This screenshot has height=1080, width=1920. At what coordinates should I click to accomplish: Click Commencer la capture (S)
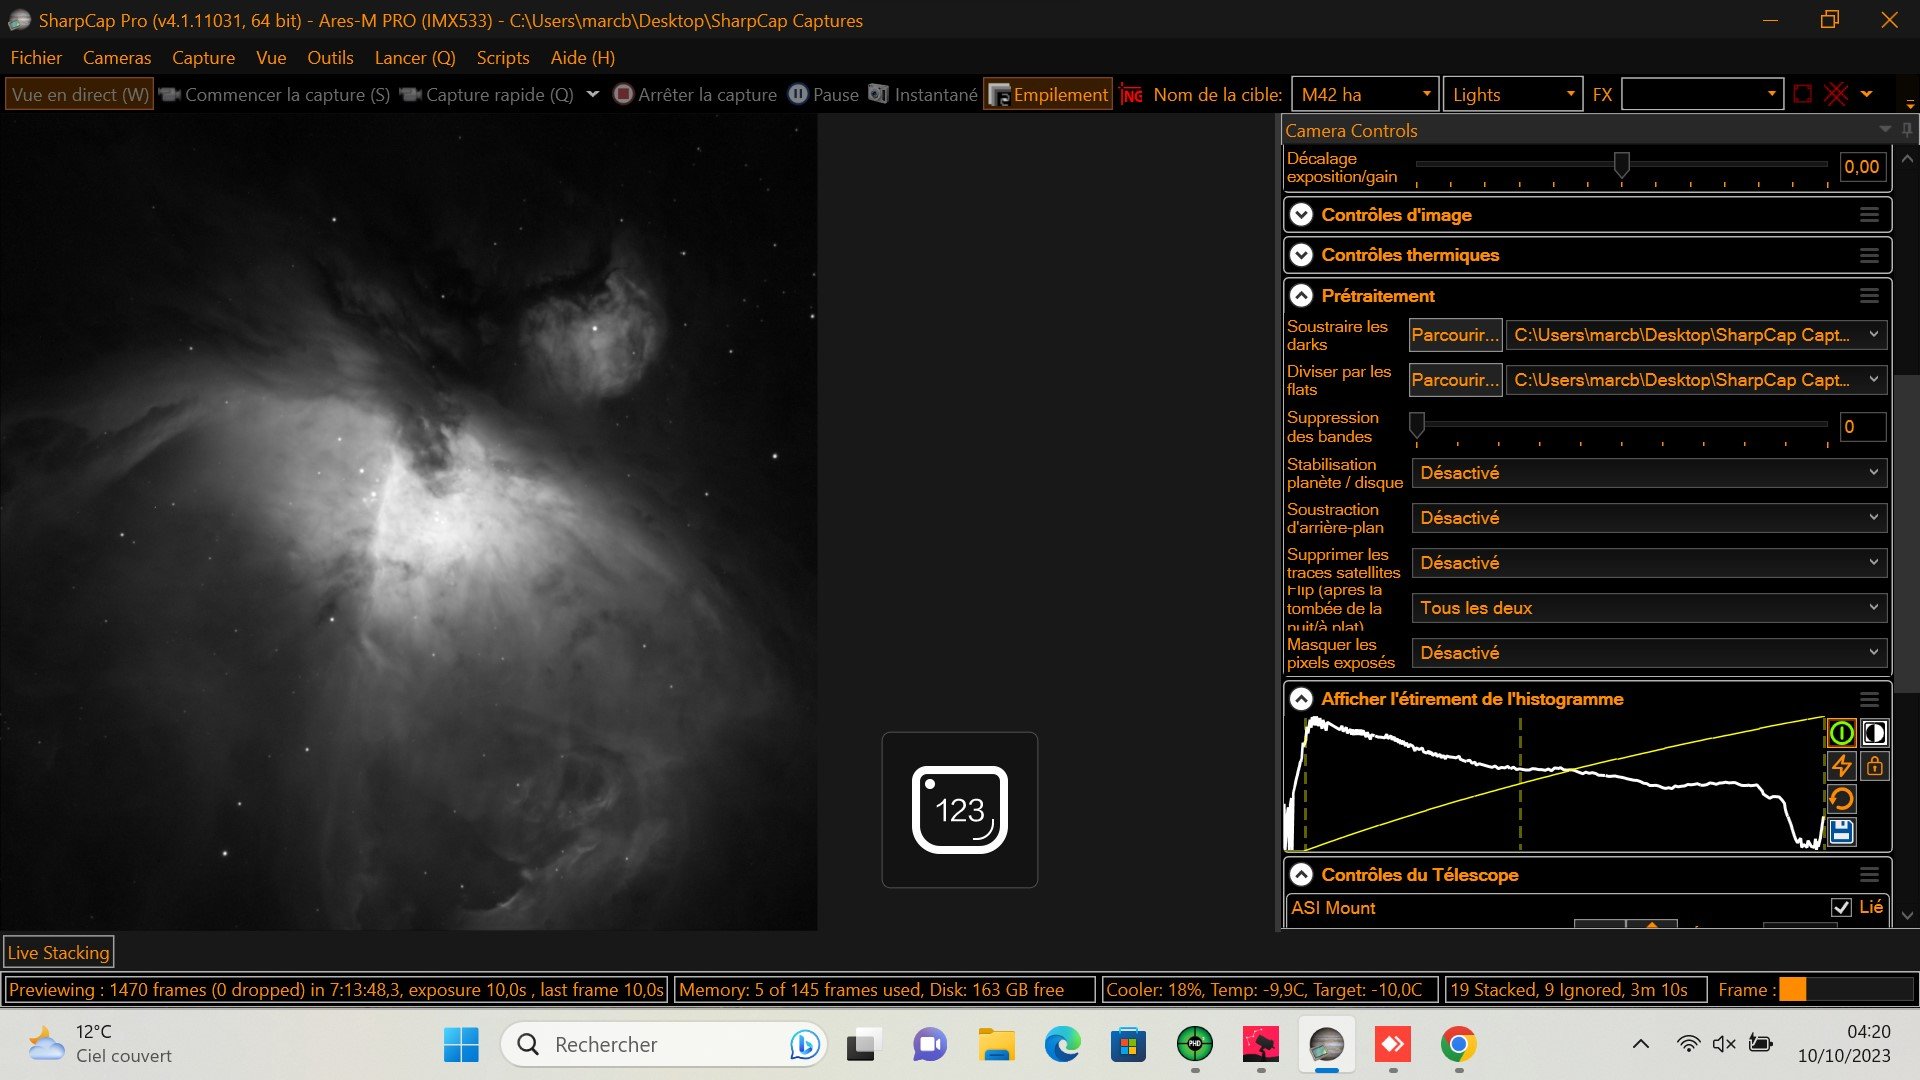tap(274, 94)
